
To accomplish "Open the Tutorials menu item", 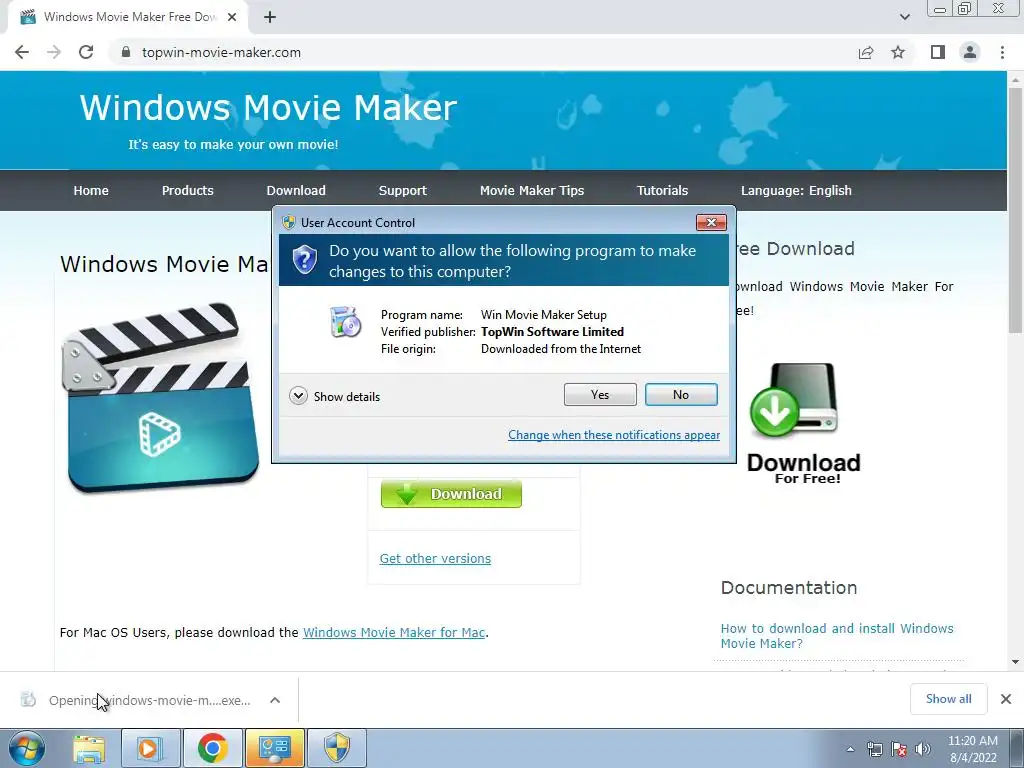I will click(x=662, y=191).
